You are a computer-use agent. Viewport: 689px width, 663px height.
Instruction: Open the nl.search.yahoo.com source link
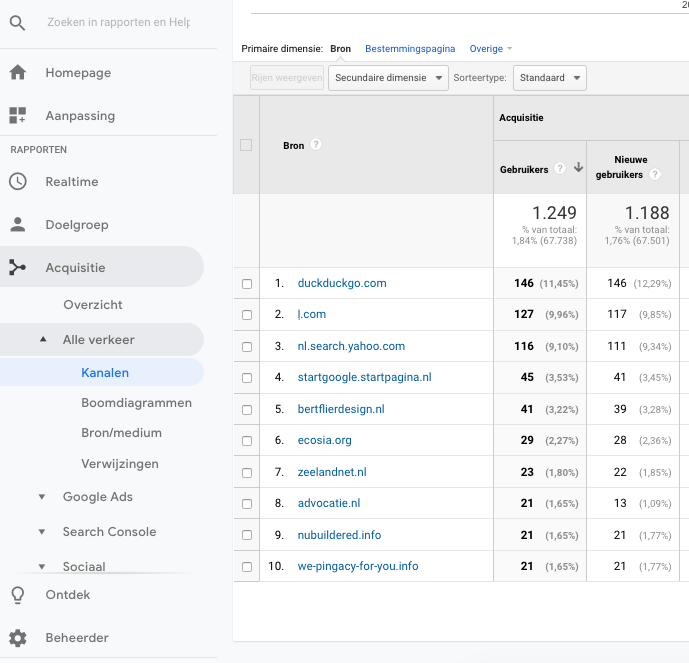(351, 346)
